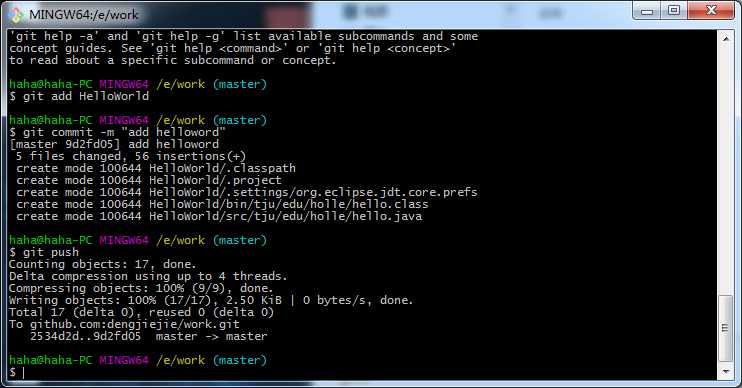Close the MINGW64 terminal window

(711, 10)
